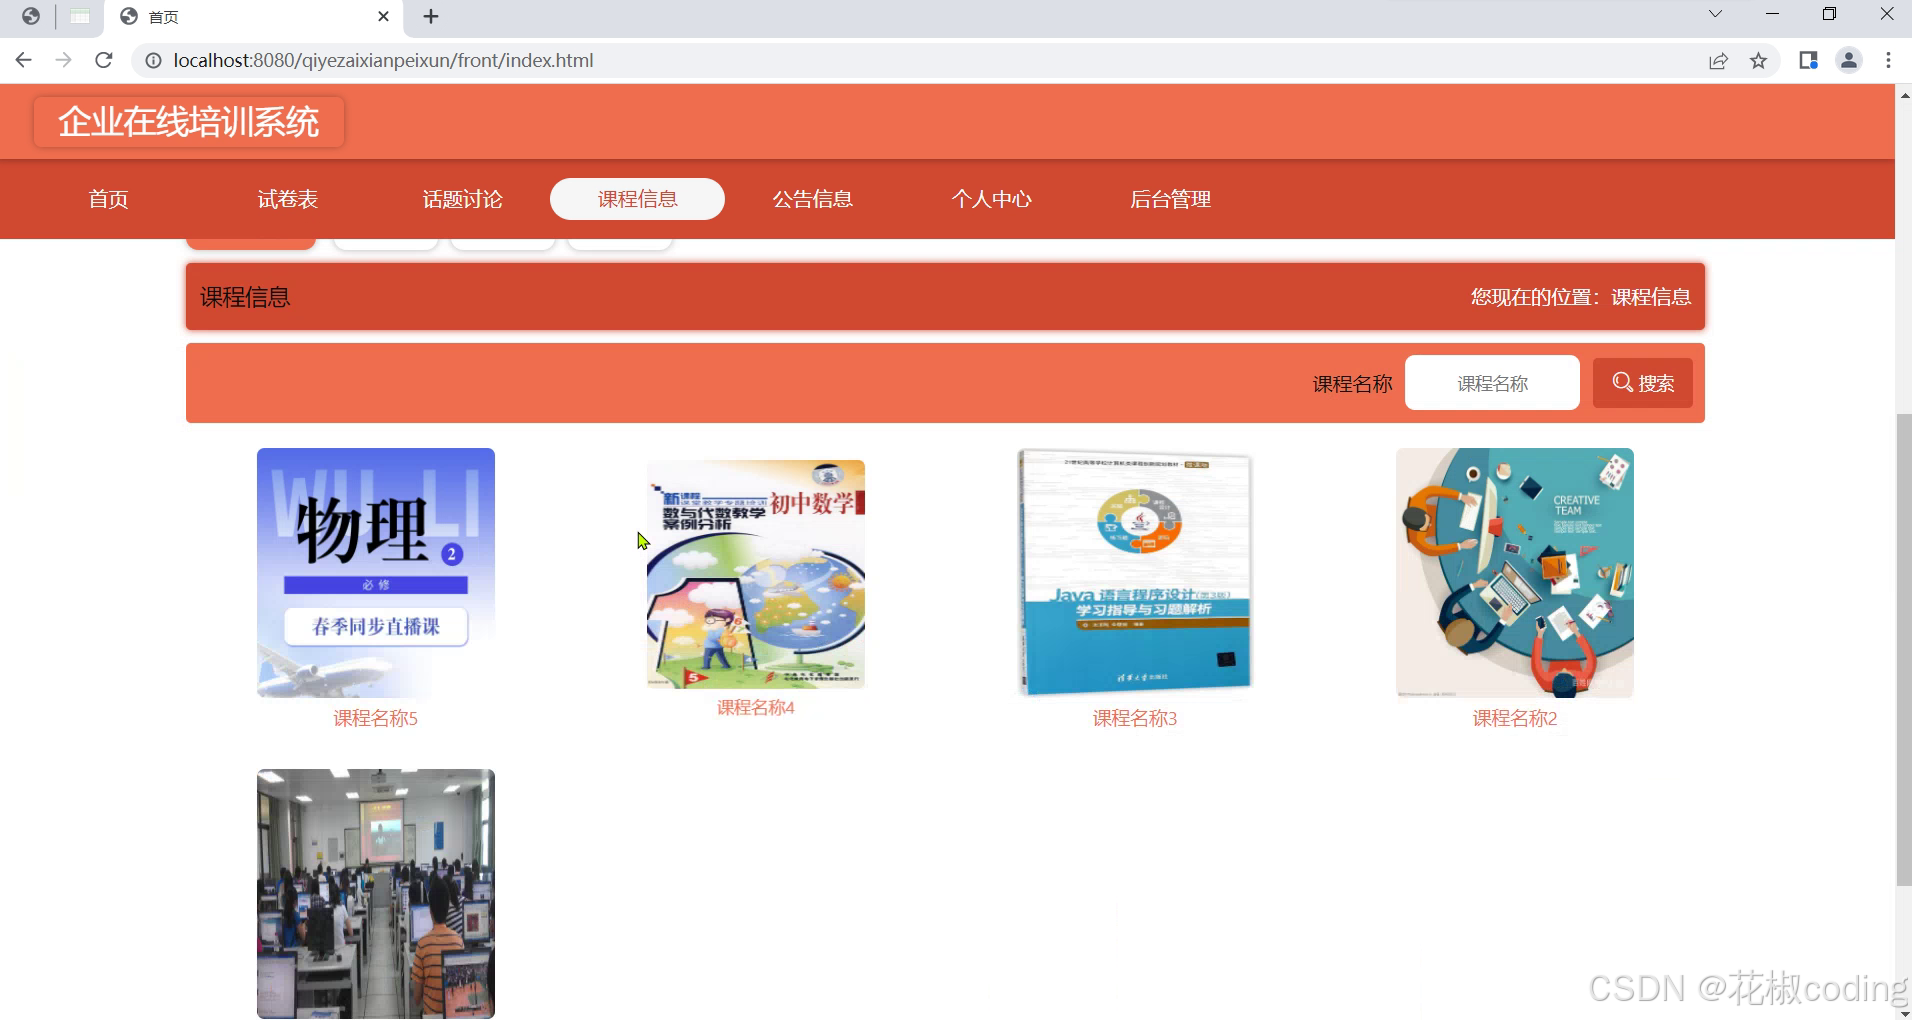Click 企业在线培训系统 site title
This screenshot has width=1912, height=1020.
click(x=188, y=122)
